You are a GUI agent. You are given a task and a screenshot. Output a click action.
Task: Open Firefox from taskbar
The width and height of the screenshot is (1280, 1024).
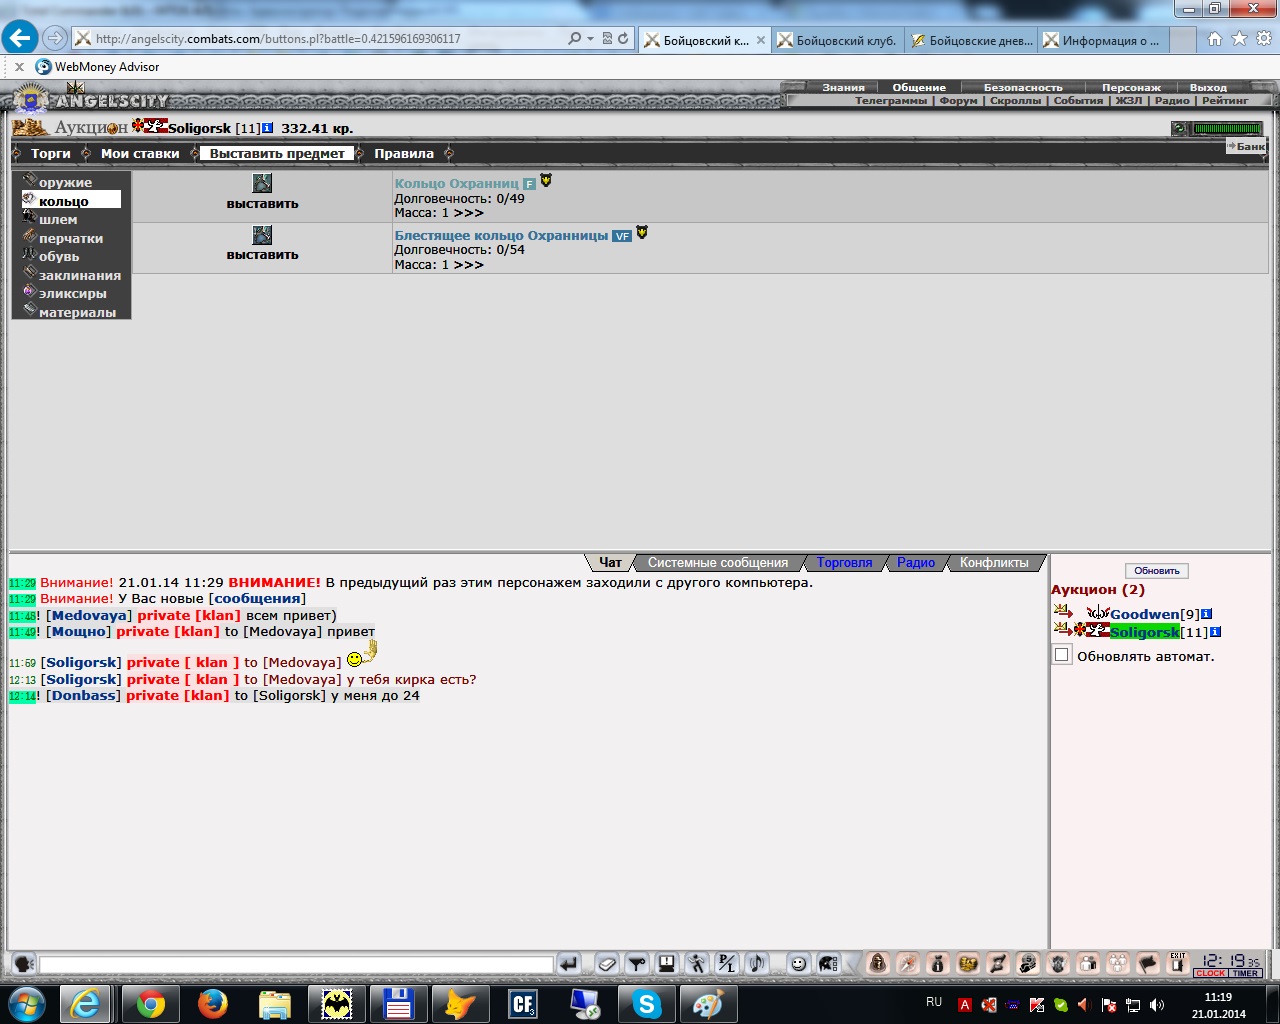coord(212,1003)
